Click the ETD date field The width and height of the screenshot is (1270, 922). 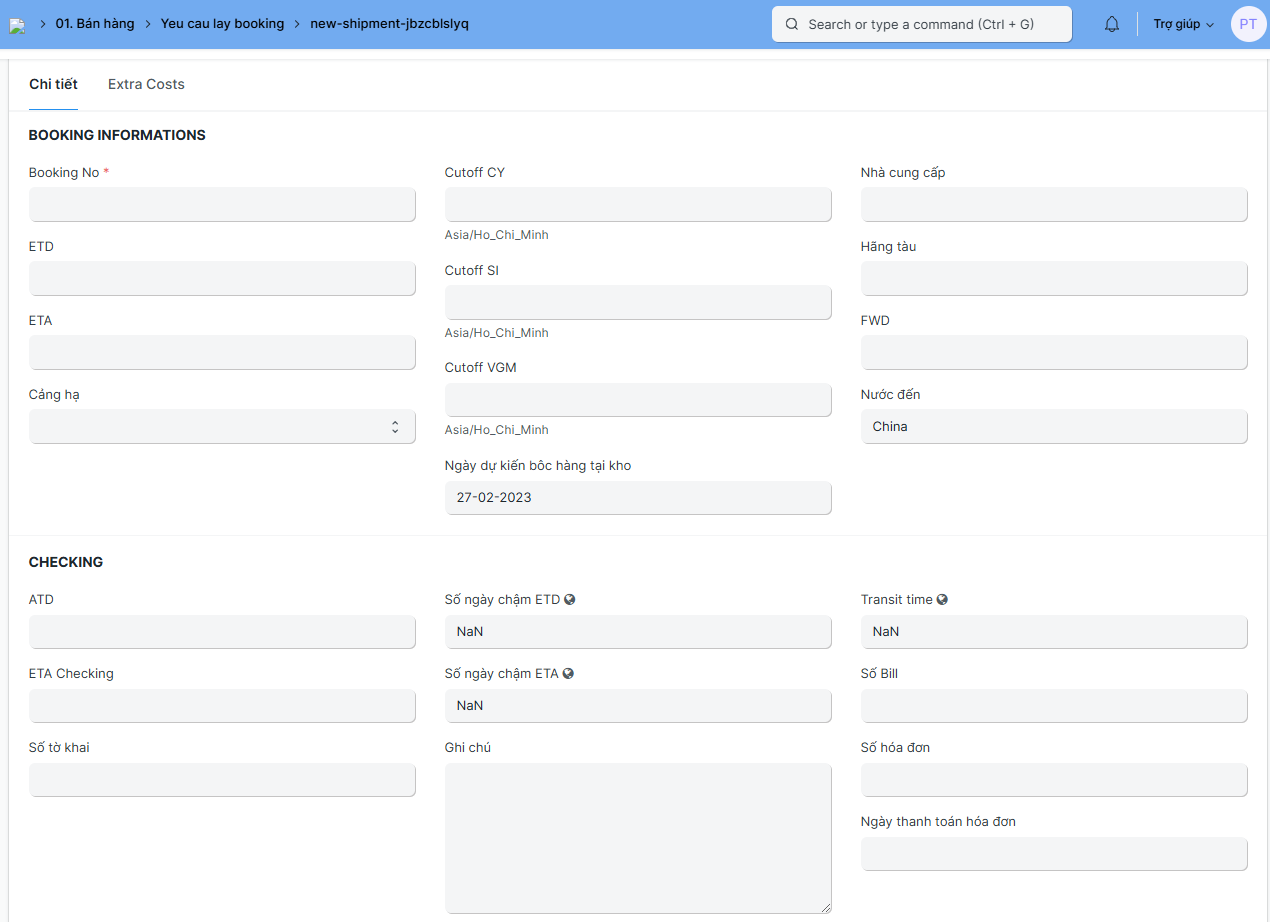pos(222,279)
